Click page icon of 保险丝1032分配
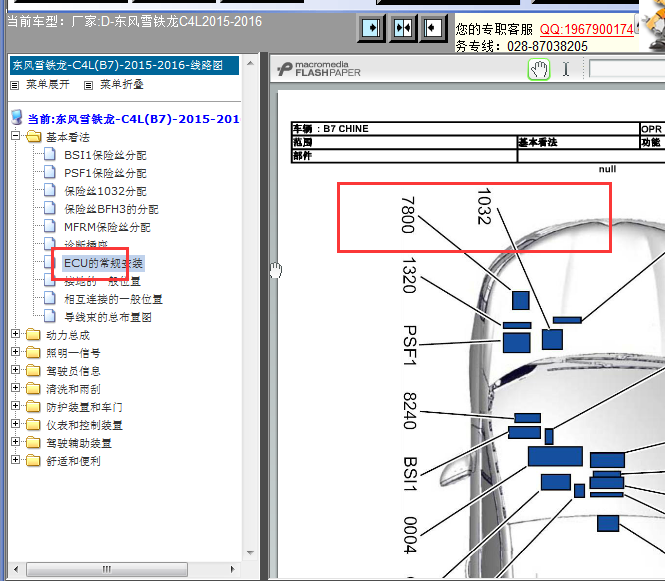The image size is (665, 581). point(50,190)
